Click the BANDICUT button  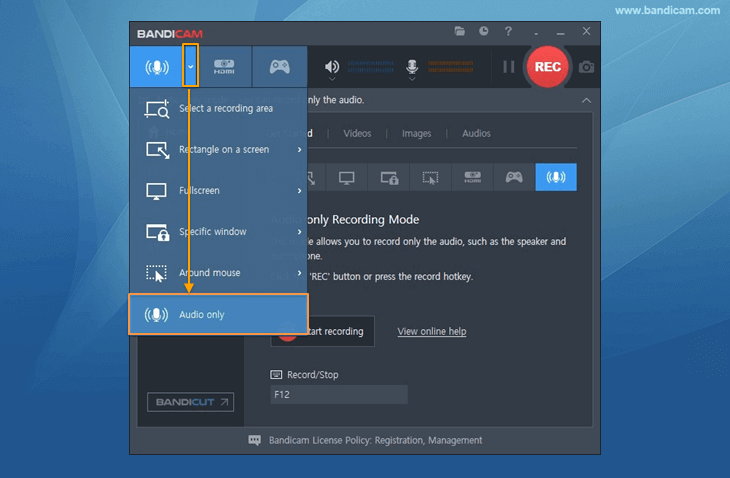pos(190,402)
